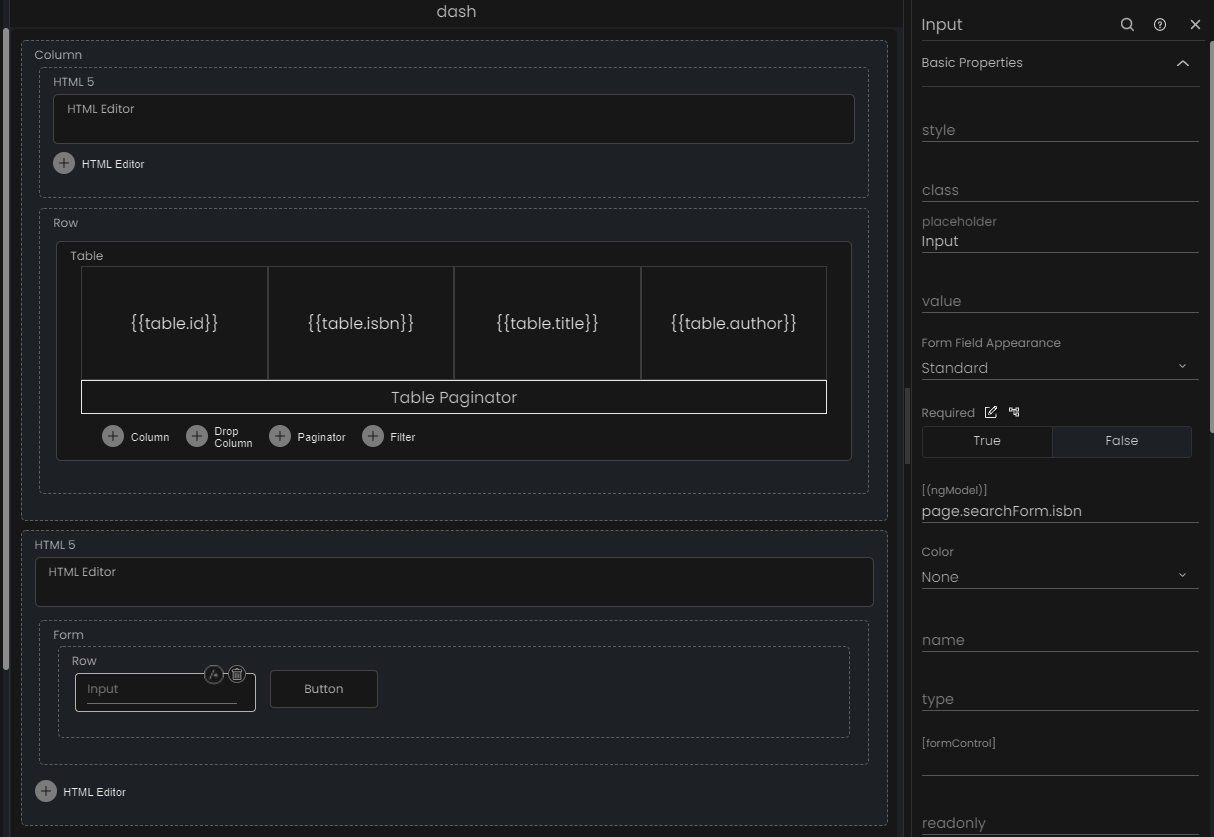Click the Button element in the form row
Viewport: 1214px width, 837px height.
click(324, 689)
